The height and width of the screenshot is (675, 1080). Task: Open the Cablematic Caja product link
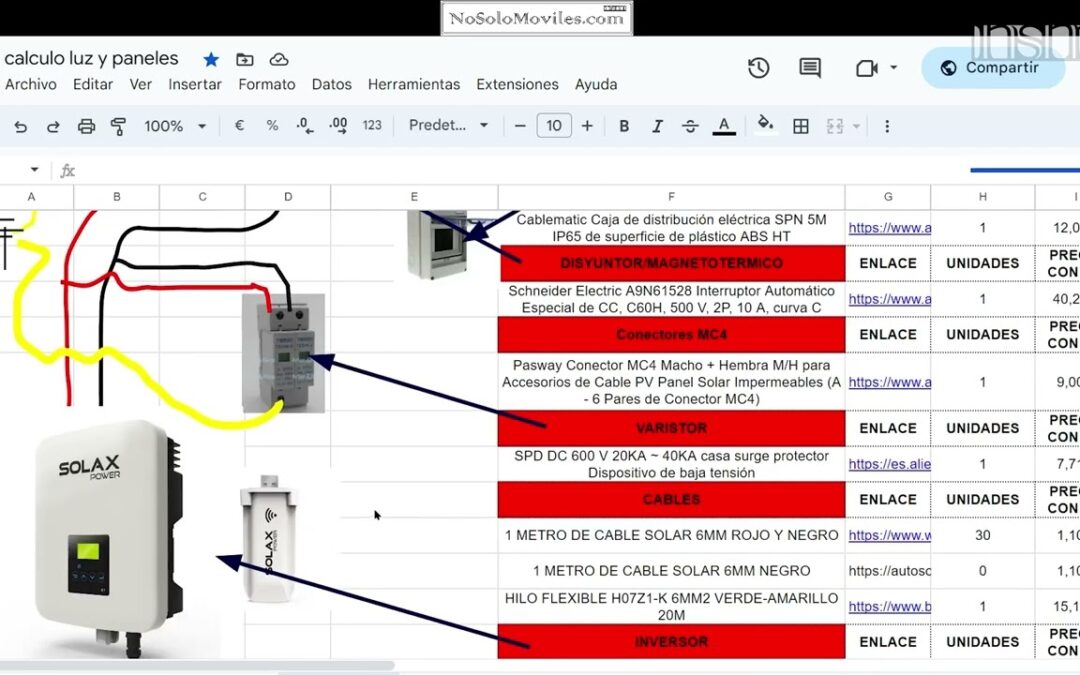(889, 228)
